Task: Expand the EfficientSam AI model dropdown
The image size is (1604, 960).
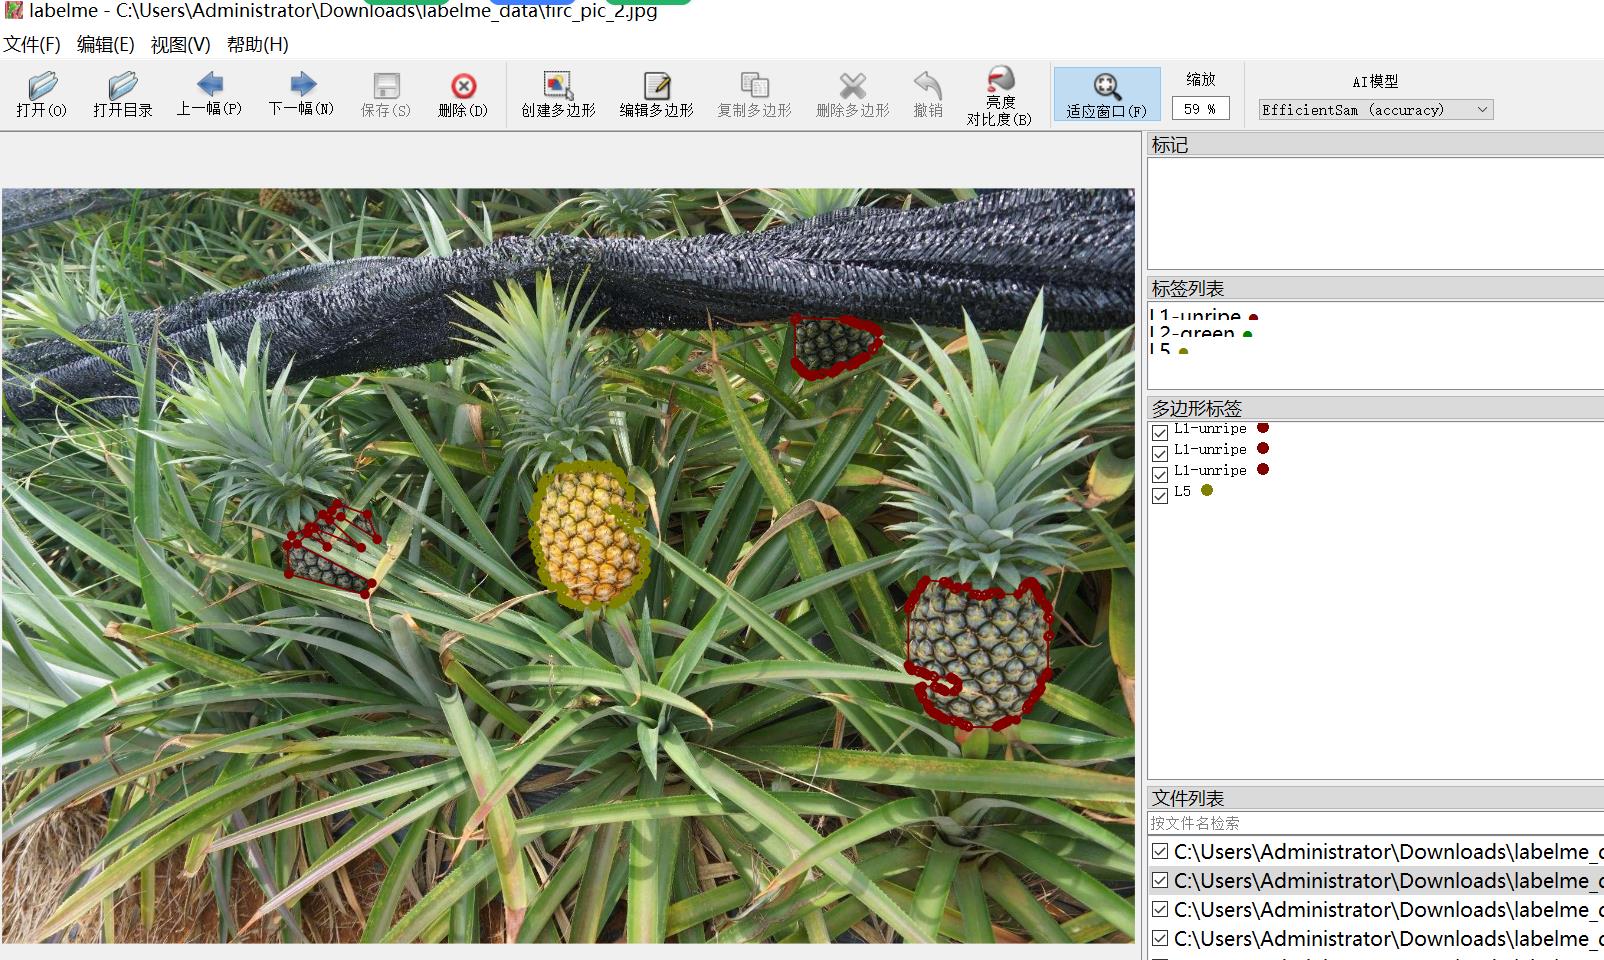Action: [x=1375, y=110]
